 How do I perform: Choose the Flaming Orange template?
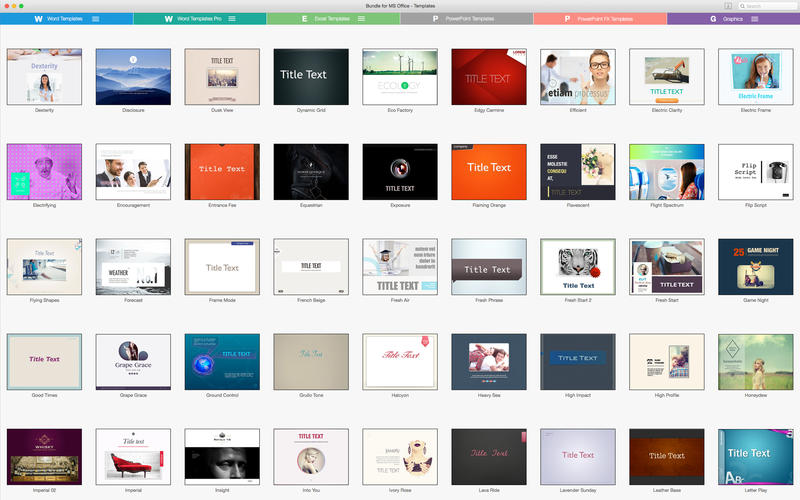[489, 172]
